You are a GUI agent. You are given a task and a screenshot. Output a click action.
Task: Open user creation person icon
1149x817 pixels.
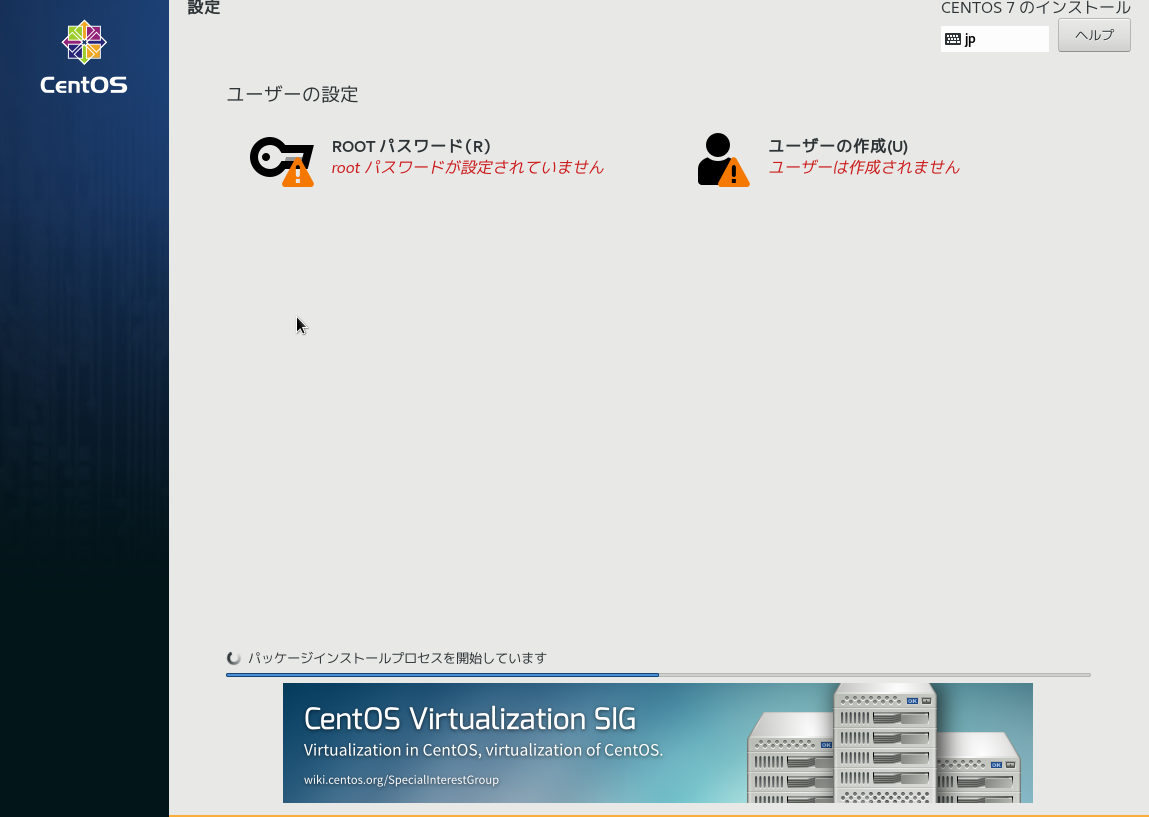click(x=723, y=160)
